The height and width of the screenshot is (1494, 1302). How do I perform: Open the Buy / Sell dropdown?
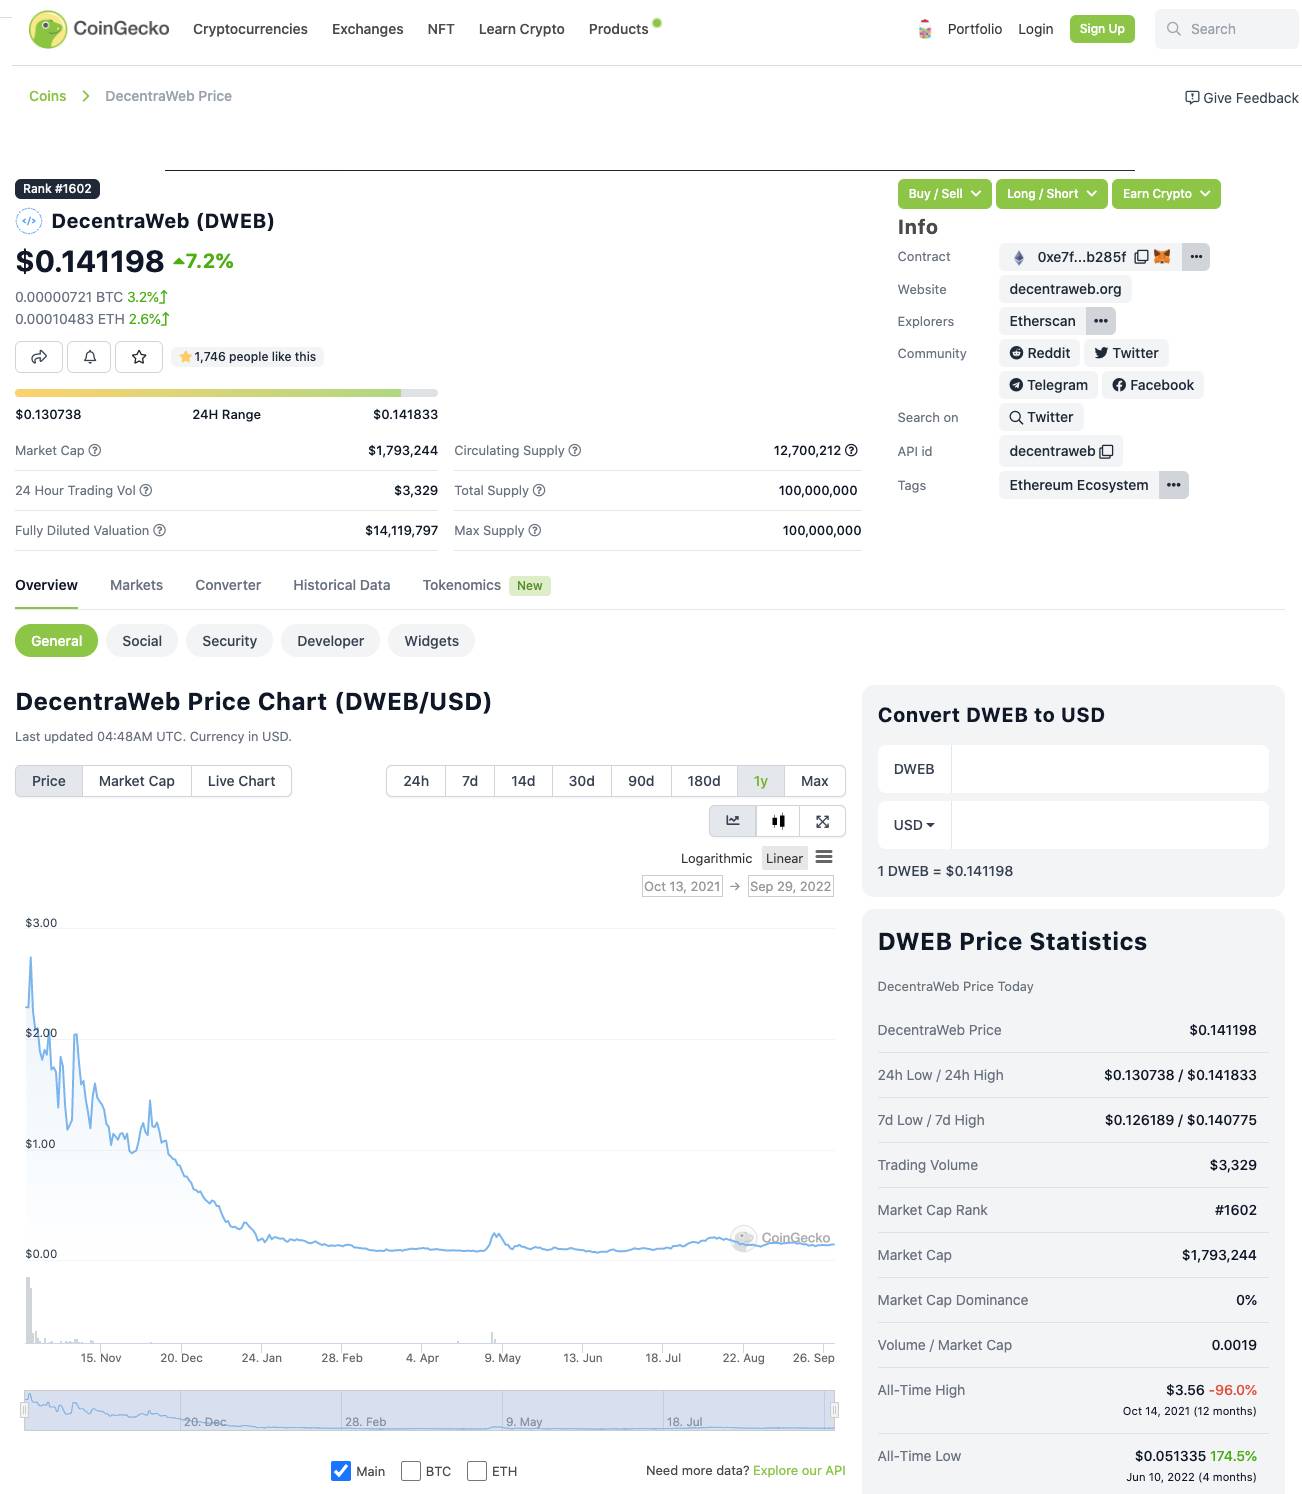tap(944, 194)
